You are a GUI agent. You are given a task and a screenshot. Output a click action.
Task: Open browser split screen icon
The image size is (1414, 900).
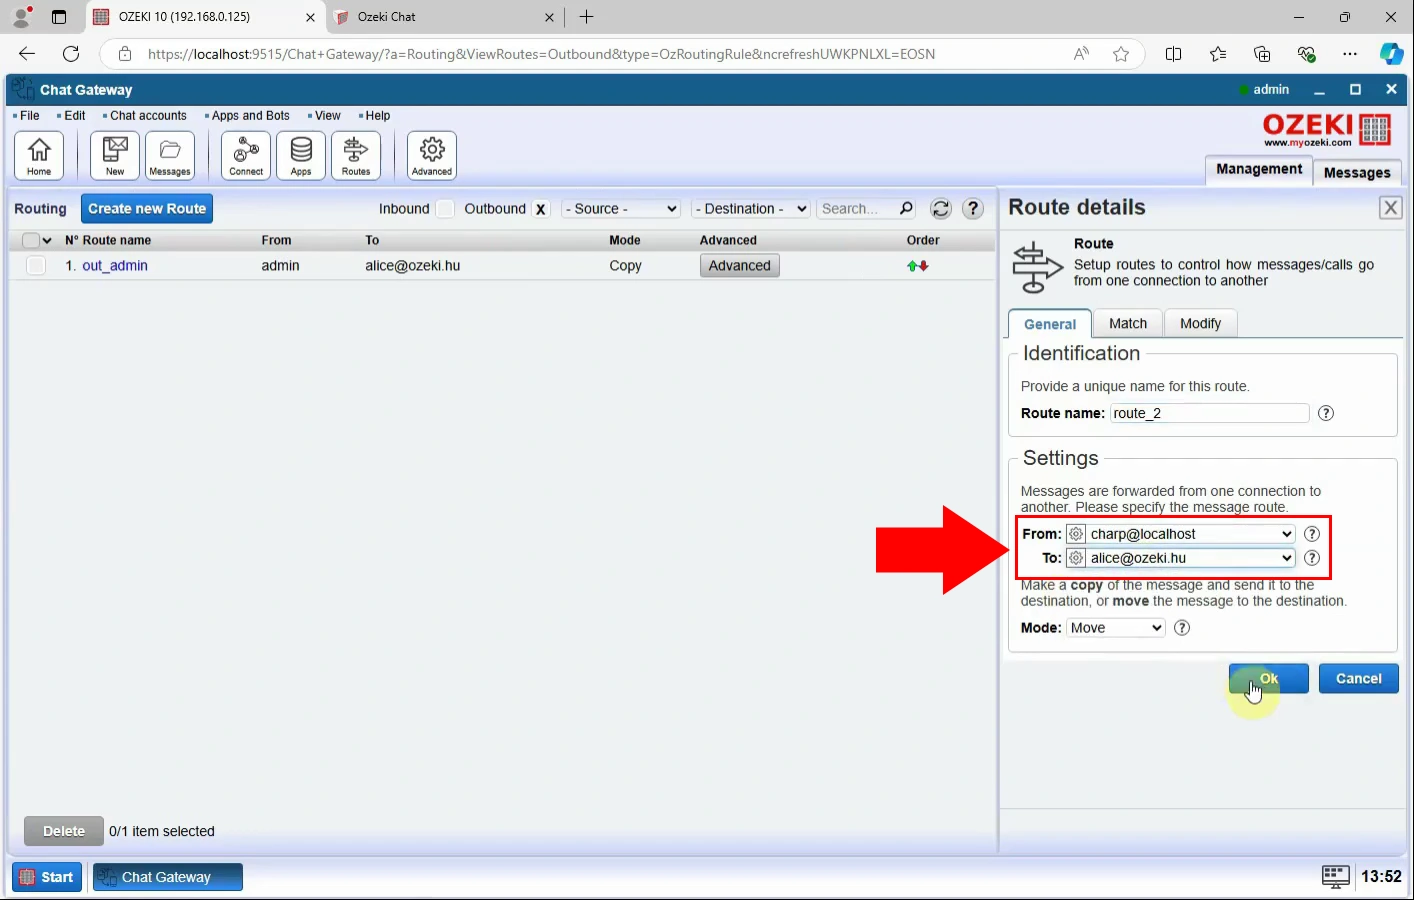pos(1174,54)
